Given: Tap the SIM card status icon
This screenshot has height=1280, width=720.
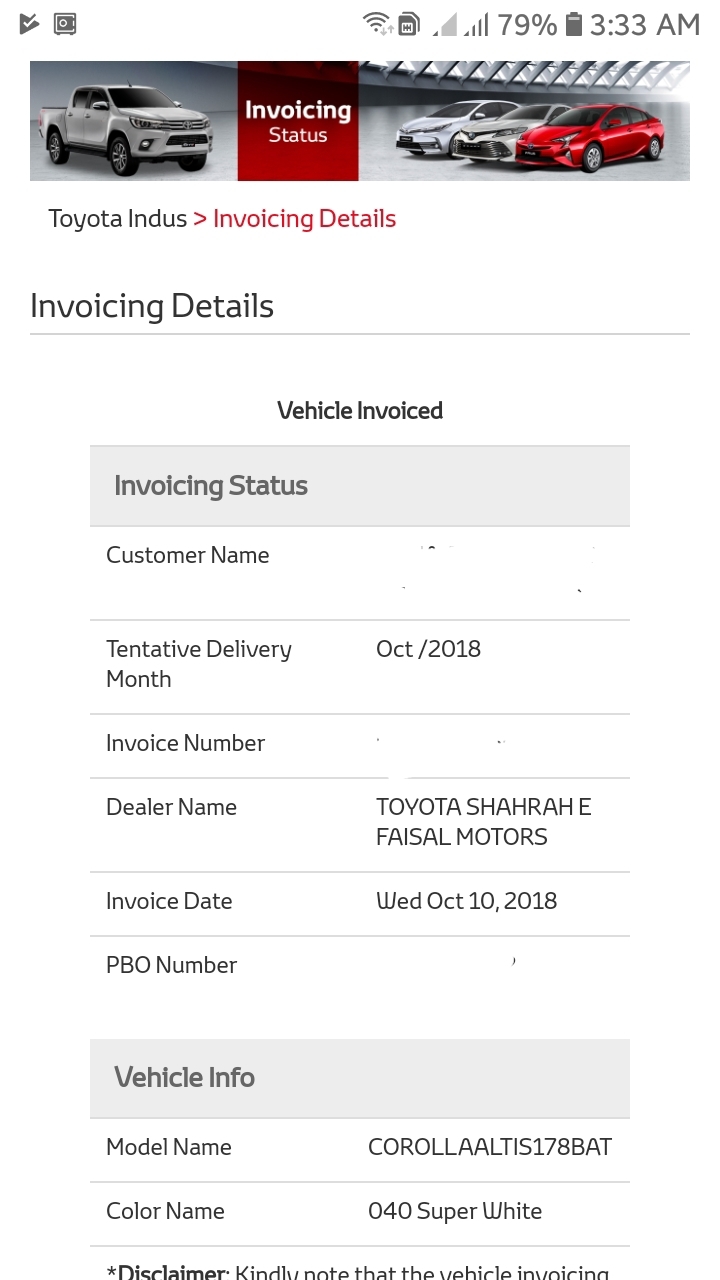Looking at the screenshot, I should [x=408, y=25].
